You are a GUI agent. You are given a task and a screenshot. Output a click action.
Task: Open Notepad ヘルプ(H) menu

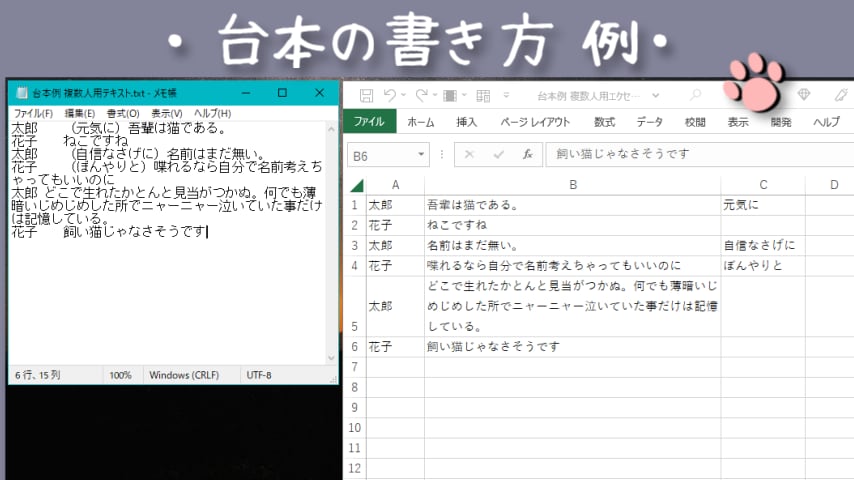[212, 113]
